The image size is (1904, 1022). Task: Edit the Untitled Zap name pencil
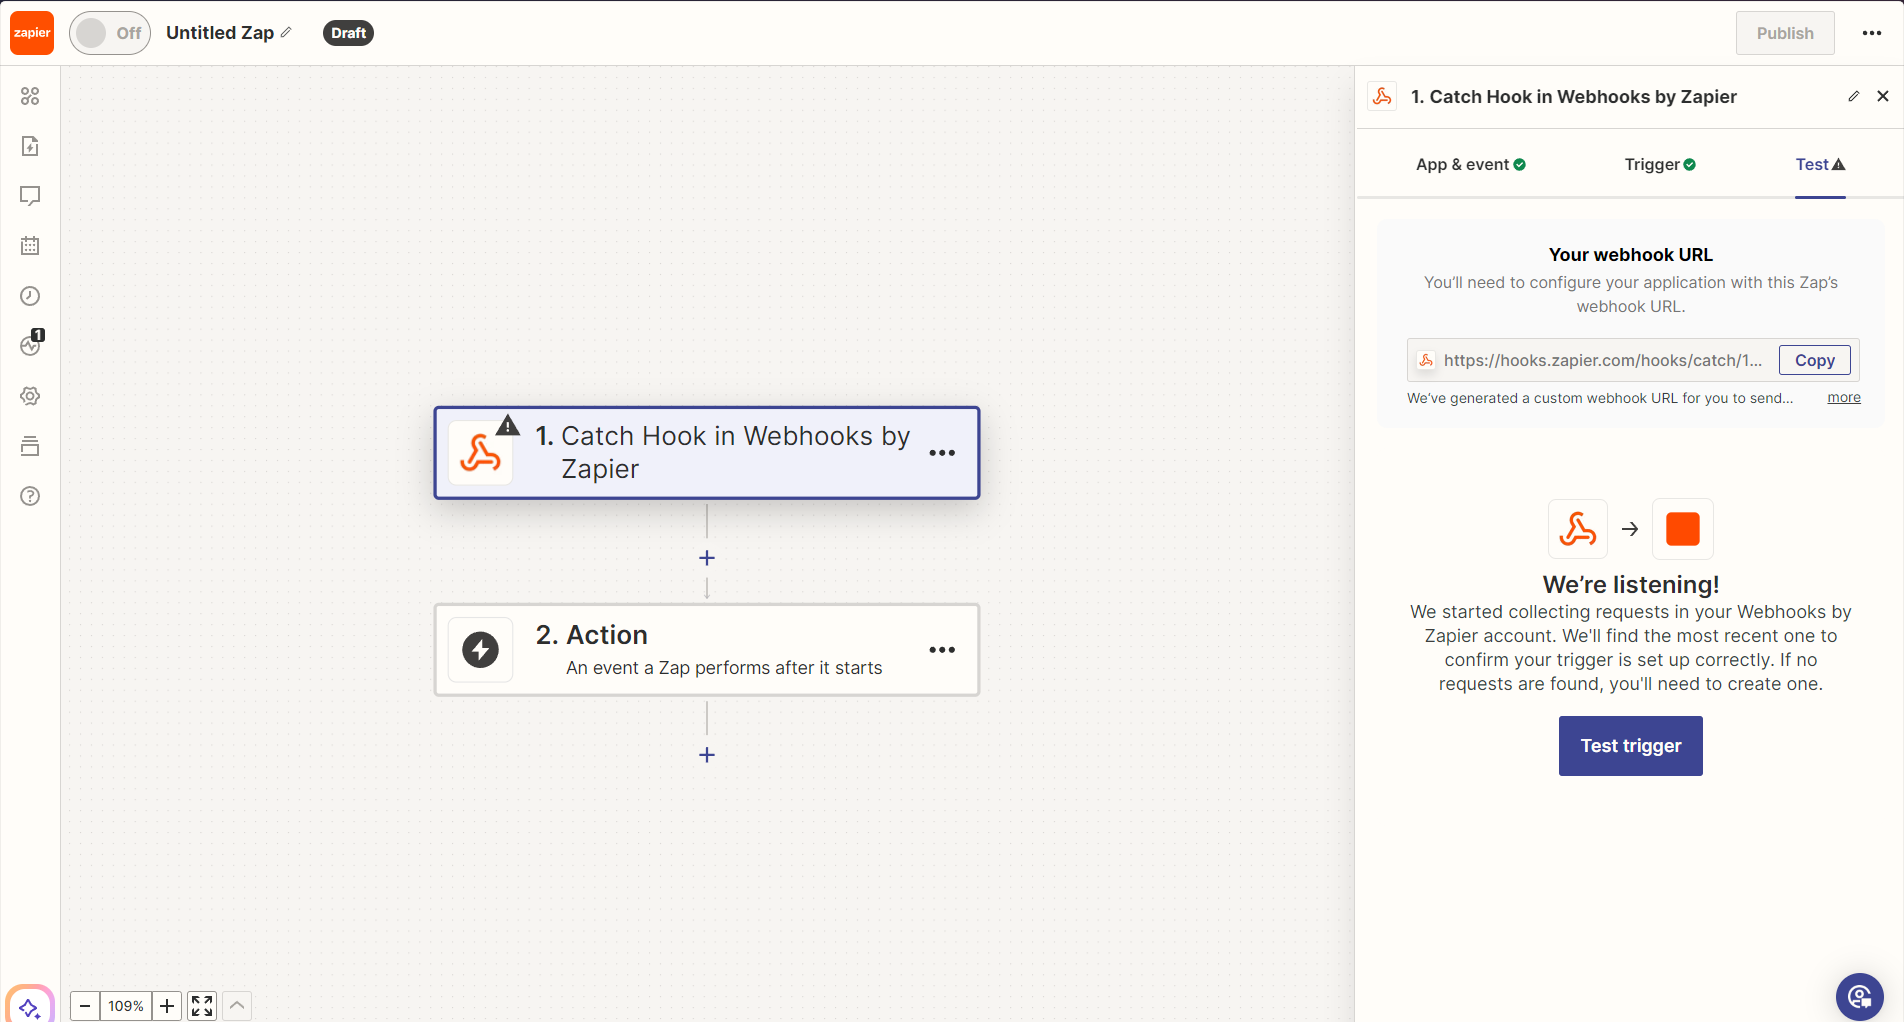(x=286, y=33)
